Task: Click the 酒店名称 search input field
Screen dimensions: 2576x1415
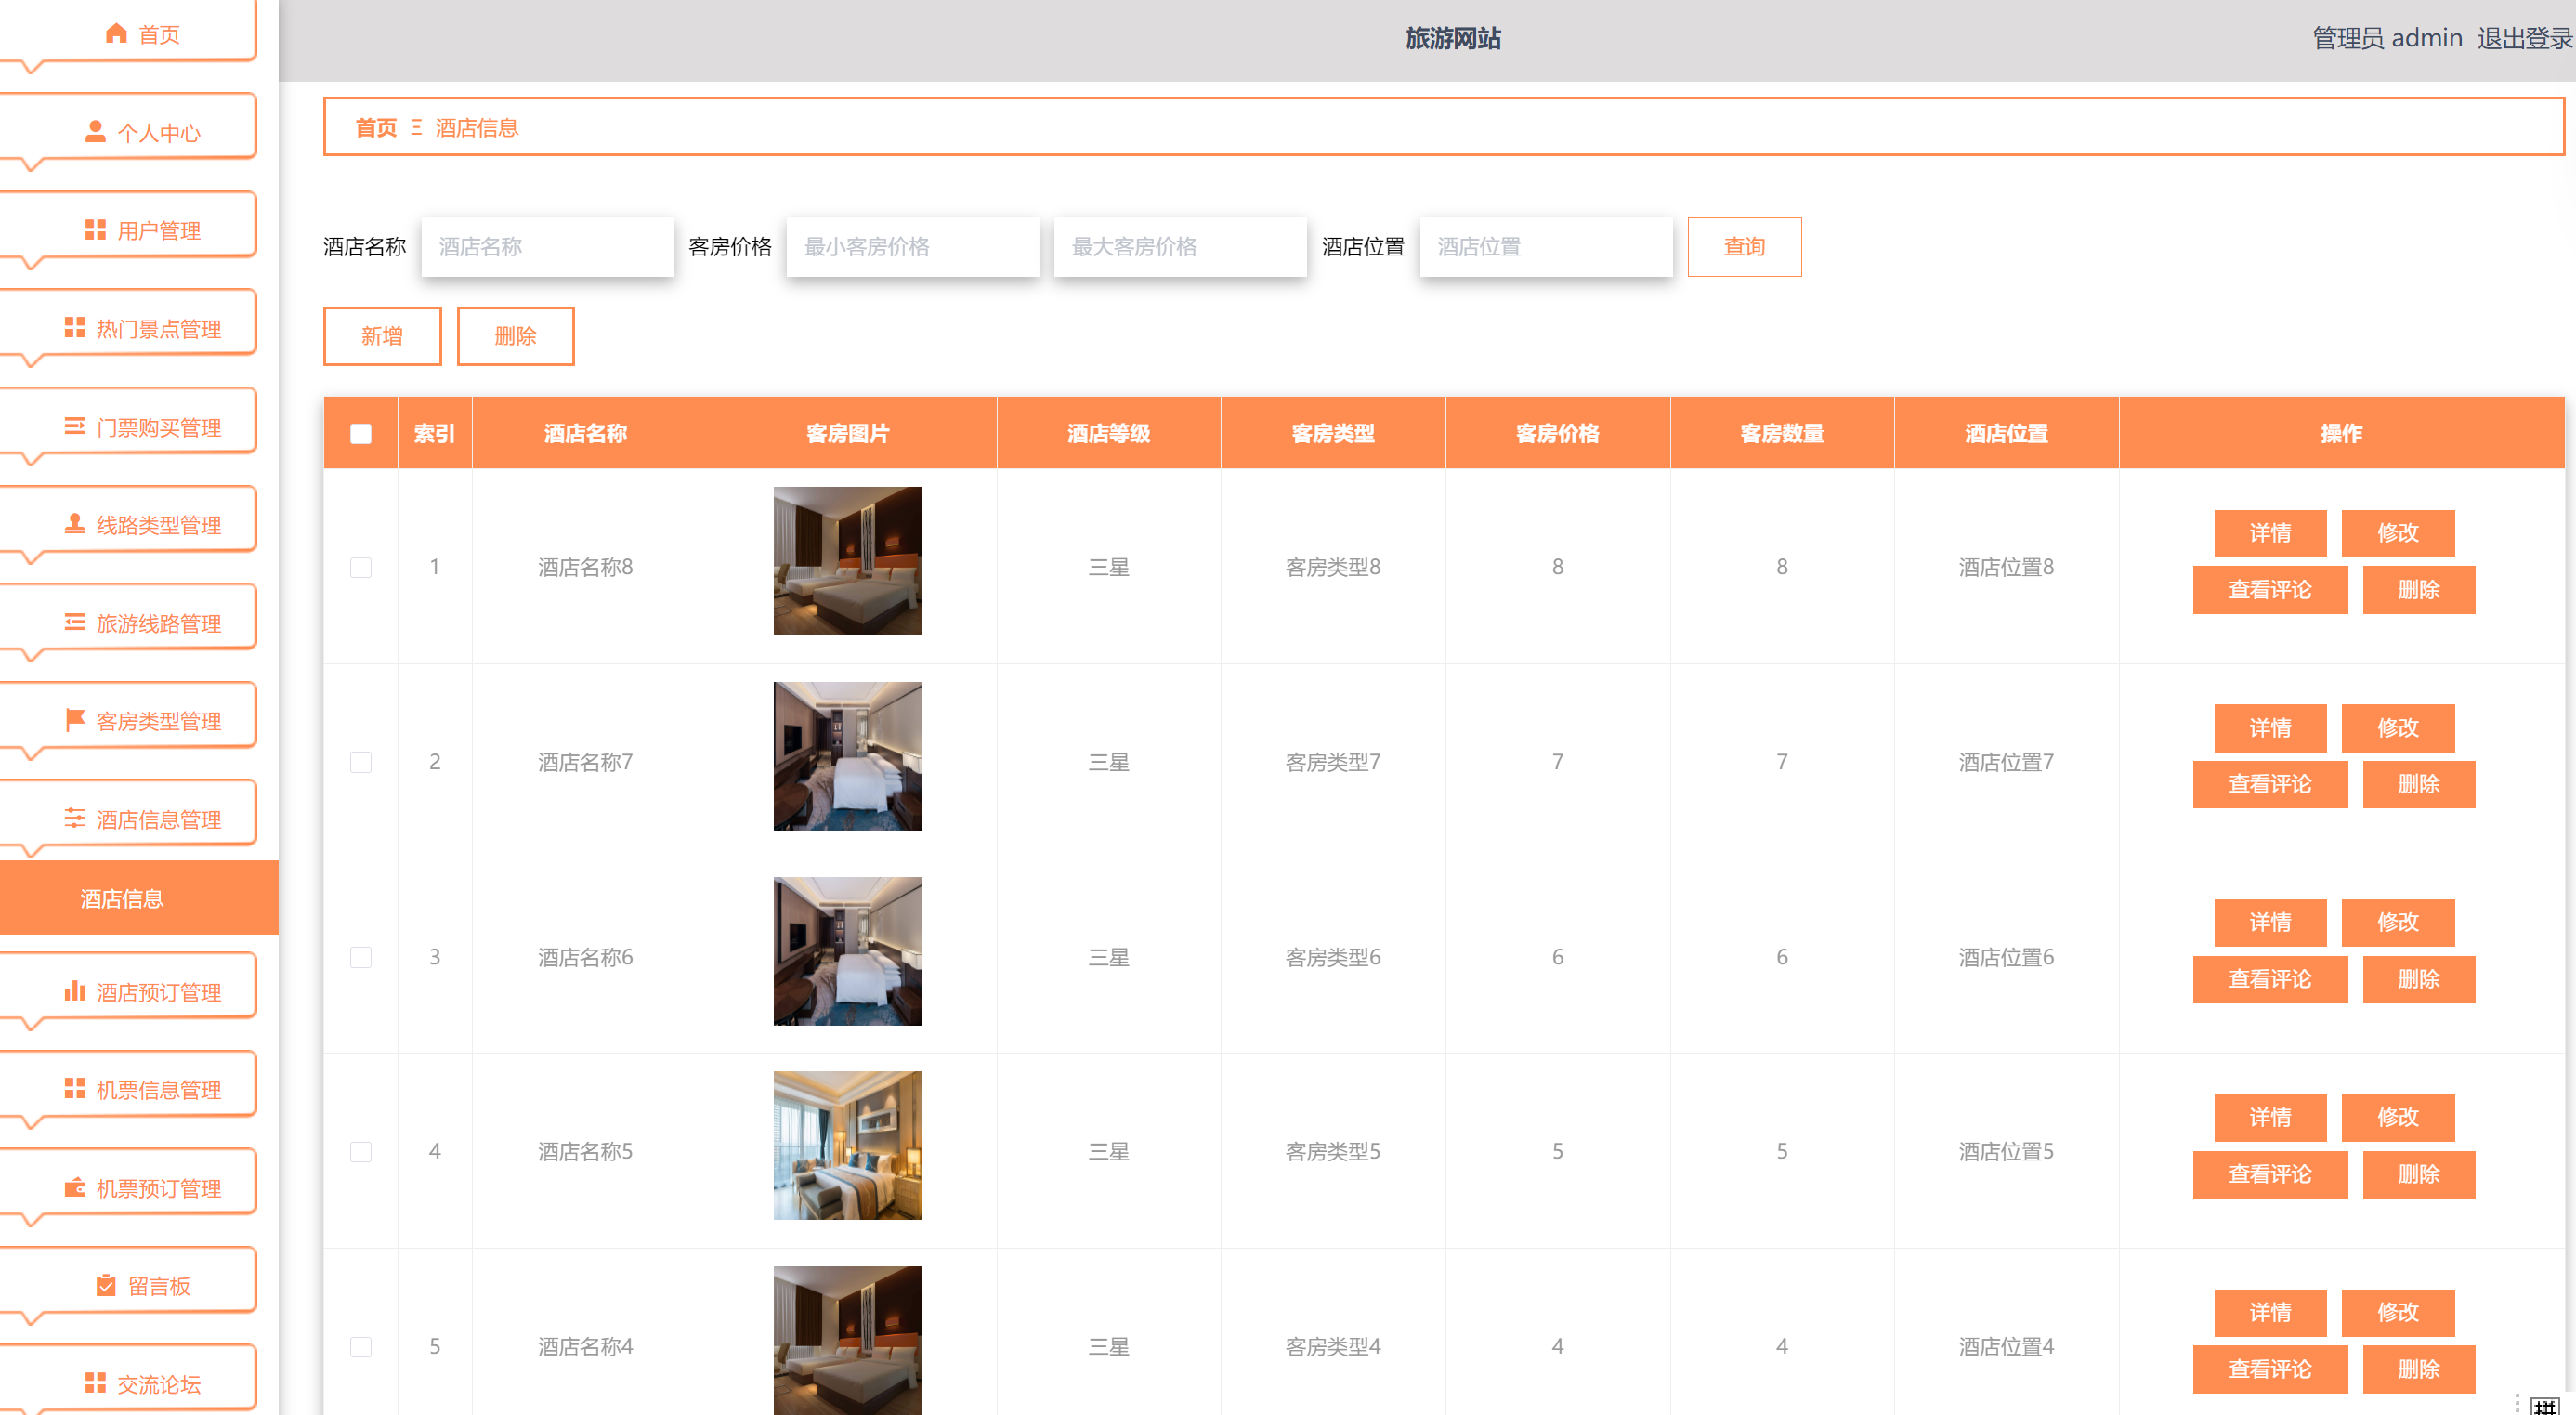Action: (x=547, y=246)
